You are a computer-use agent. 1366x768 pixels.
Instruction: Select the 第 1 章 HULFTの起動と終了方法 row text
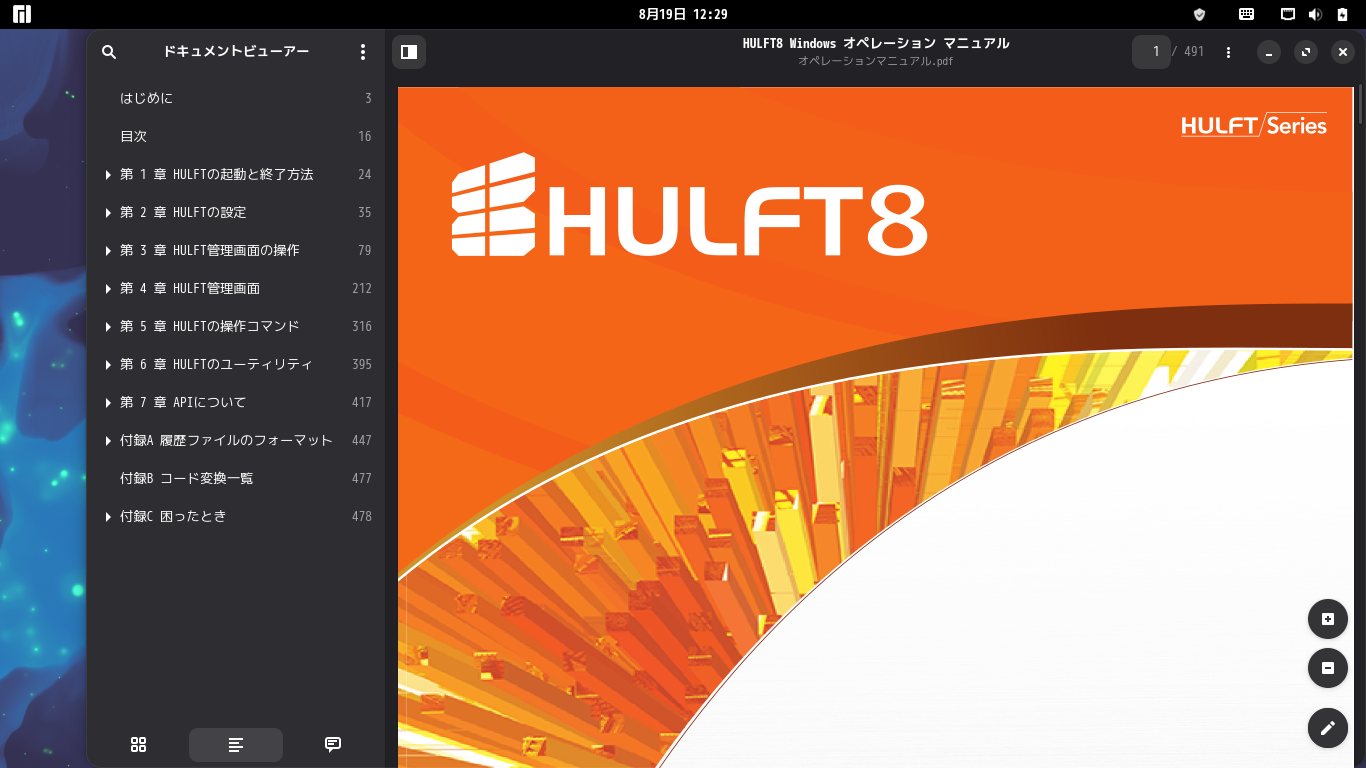point(217,174)
